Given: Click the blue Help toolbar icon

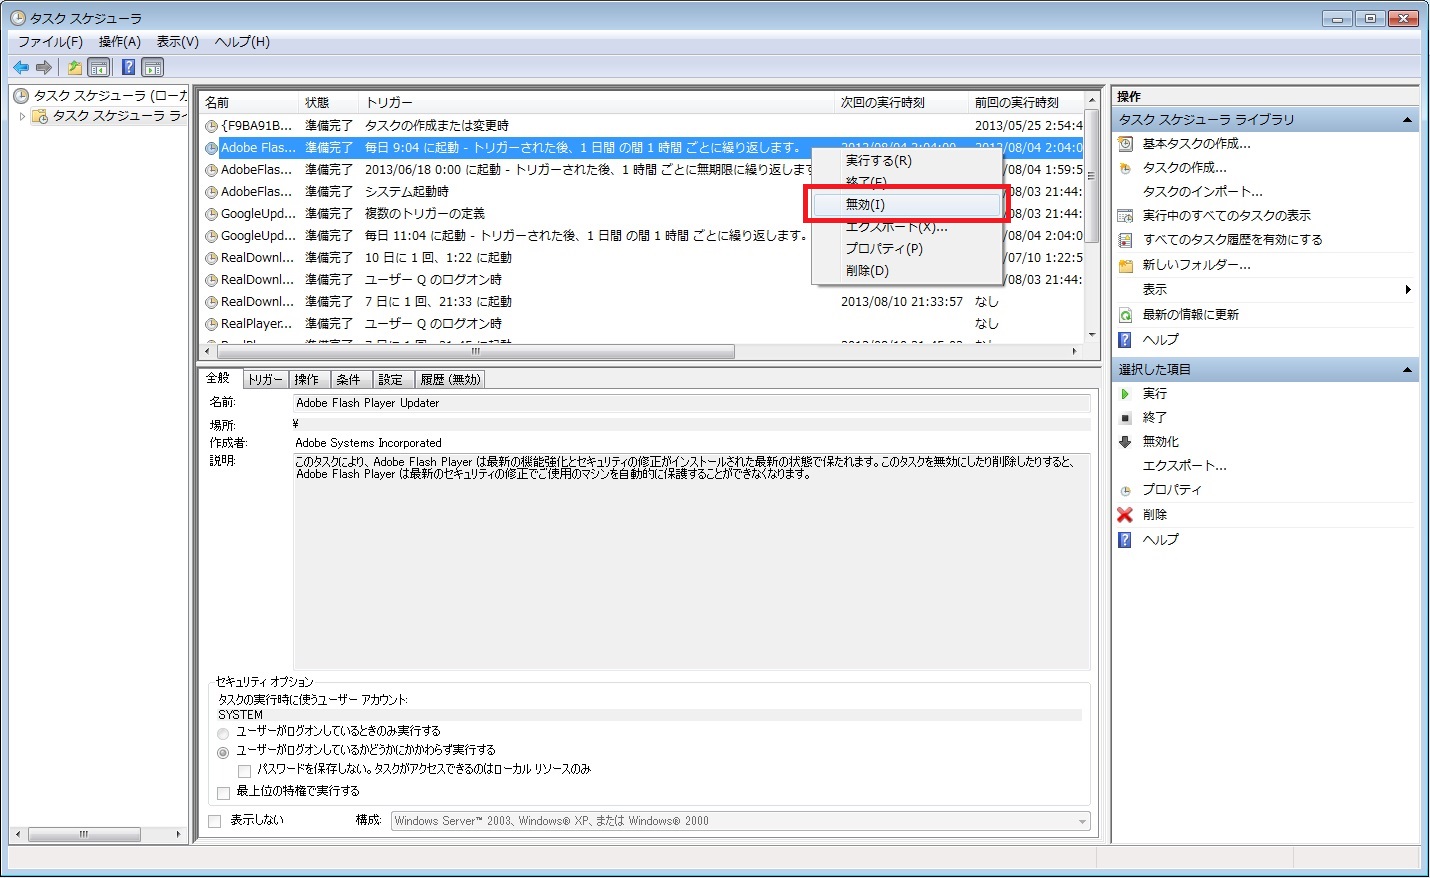Looking at the screenshot, I should pyautogui.click(x=128, y=67).
